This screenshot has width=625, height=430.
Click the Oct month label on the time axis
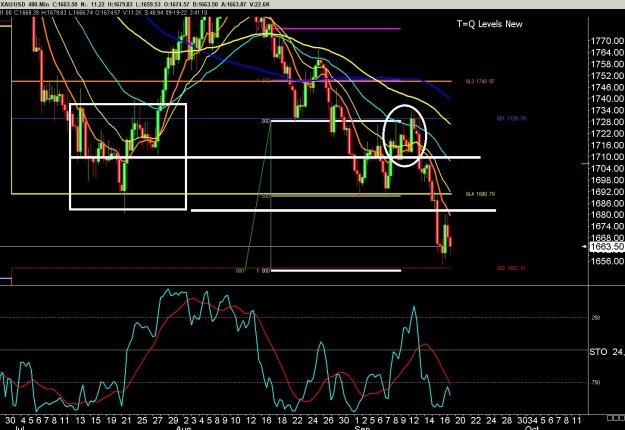click(x=532, y=428)
